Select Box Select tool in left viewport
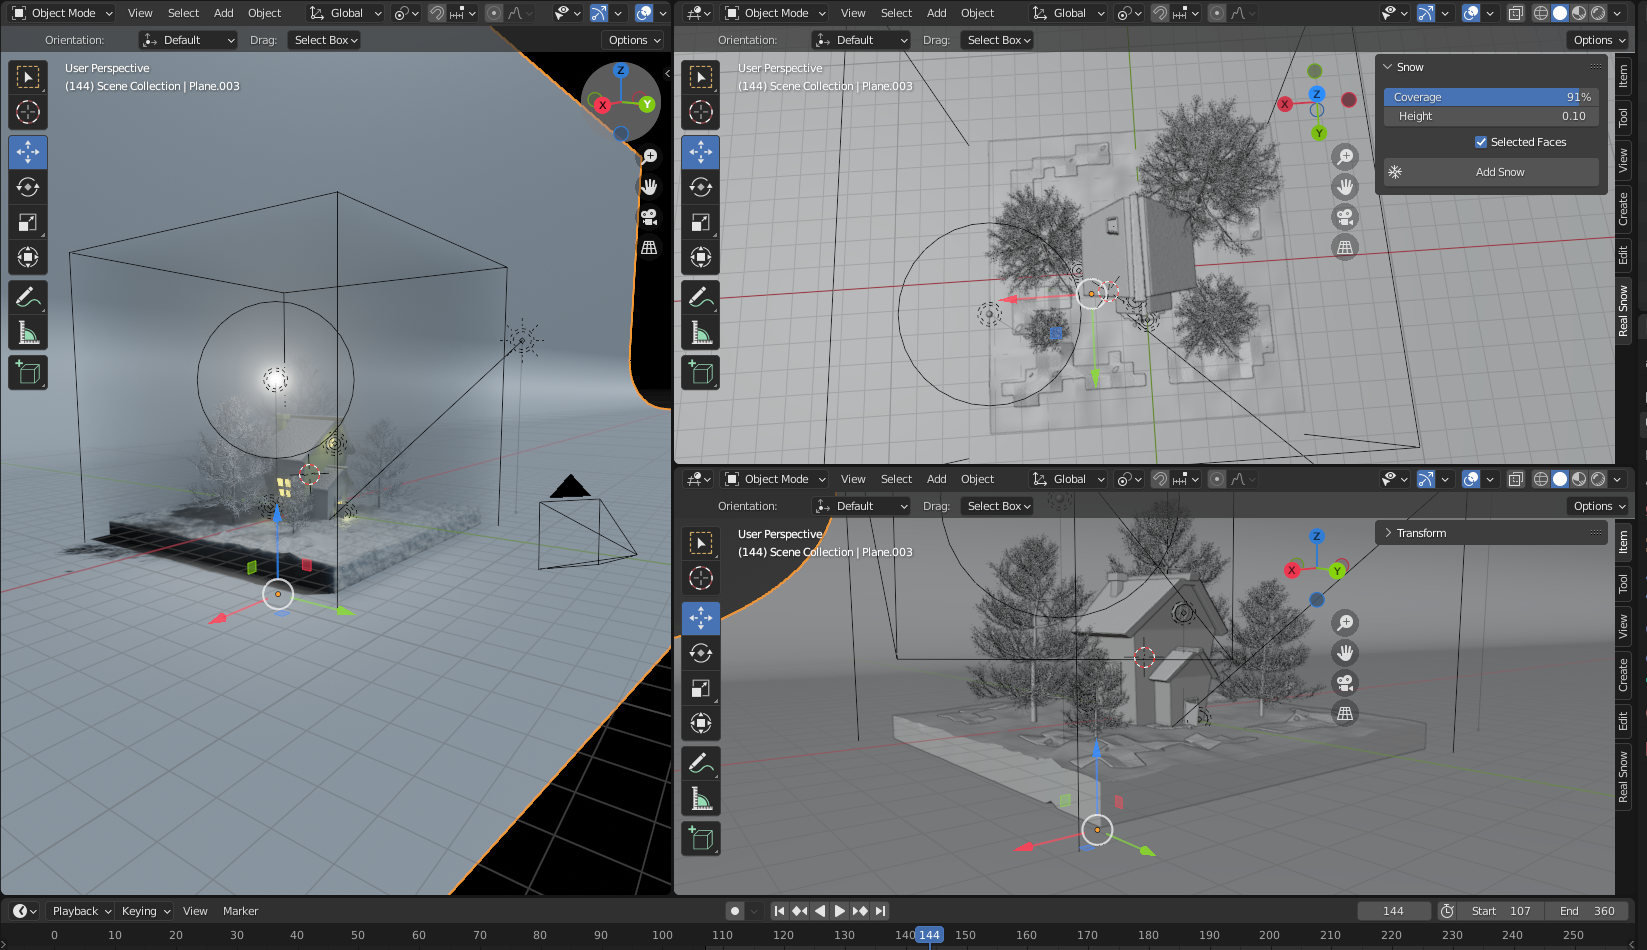The width and height of the screenshot is (1647, 950). pyautogui.click(x=28, y=77)
